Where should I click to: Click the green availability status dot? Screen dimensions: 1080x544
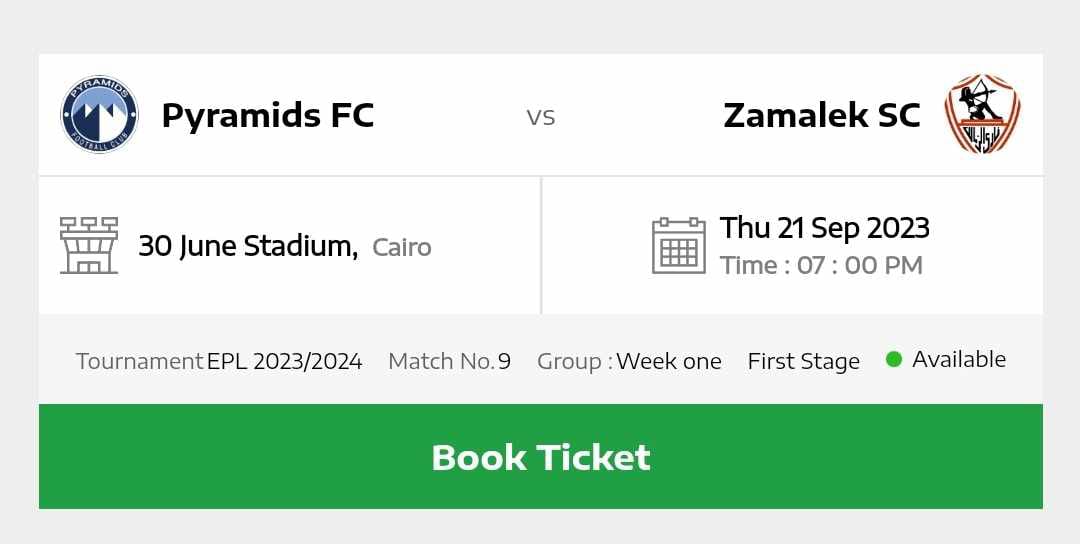(x=894, y=359)
